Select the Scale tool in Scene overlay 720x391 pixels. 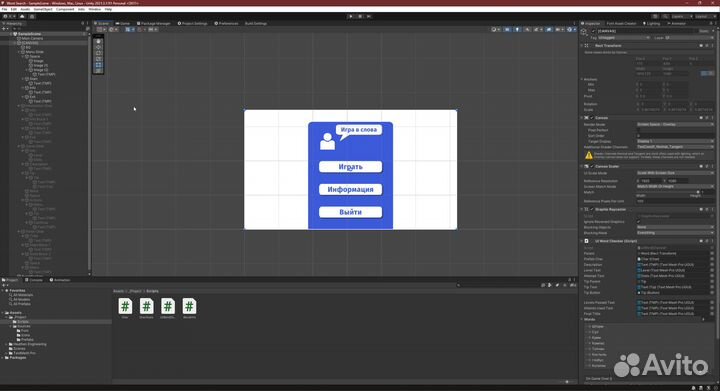(98, 59)
